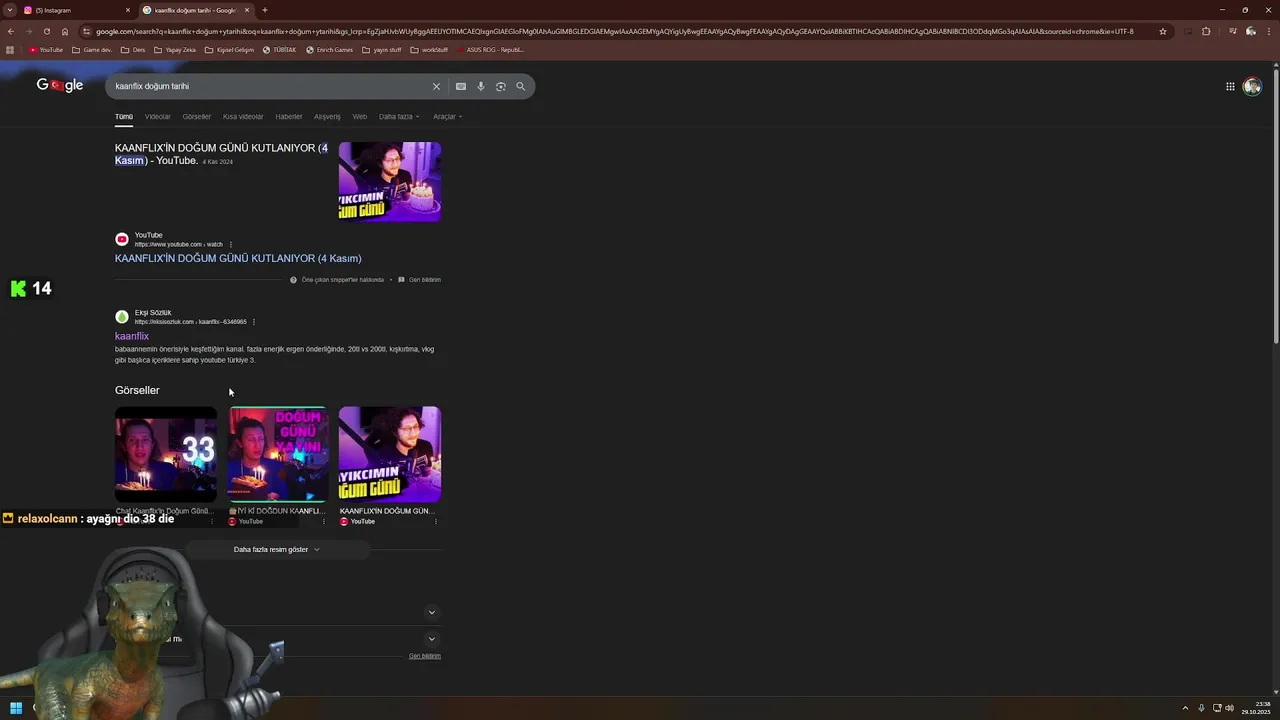Open more options for the Ekşi Sözlük result
The image size is (1280, 720).
[x=254, y=322]
